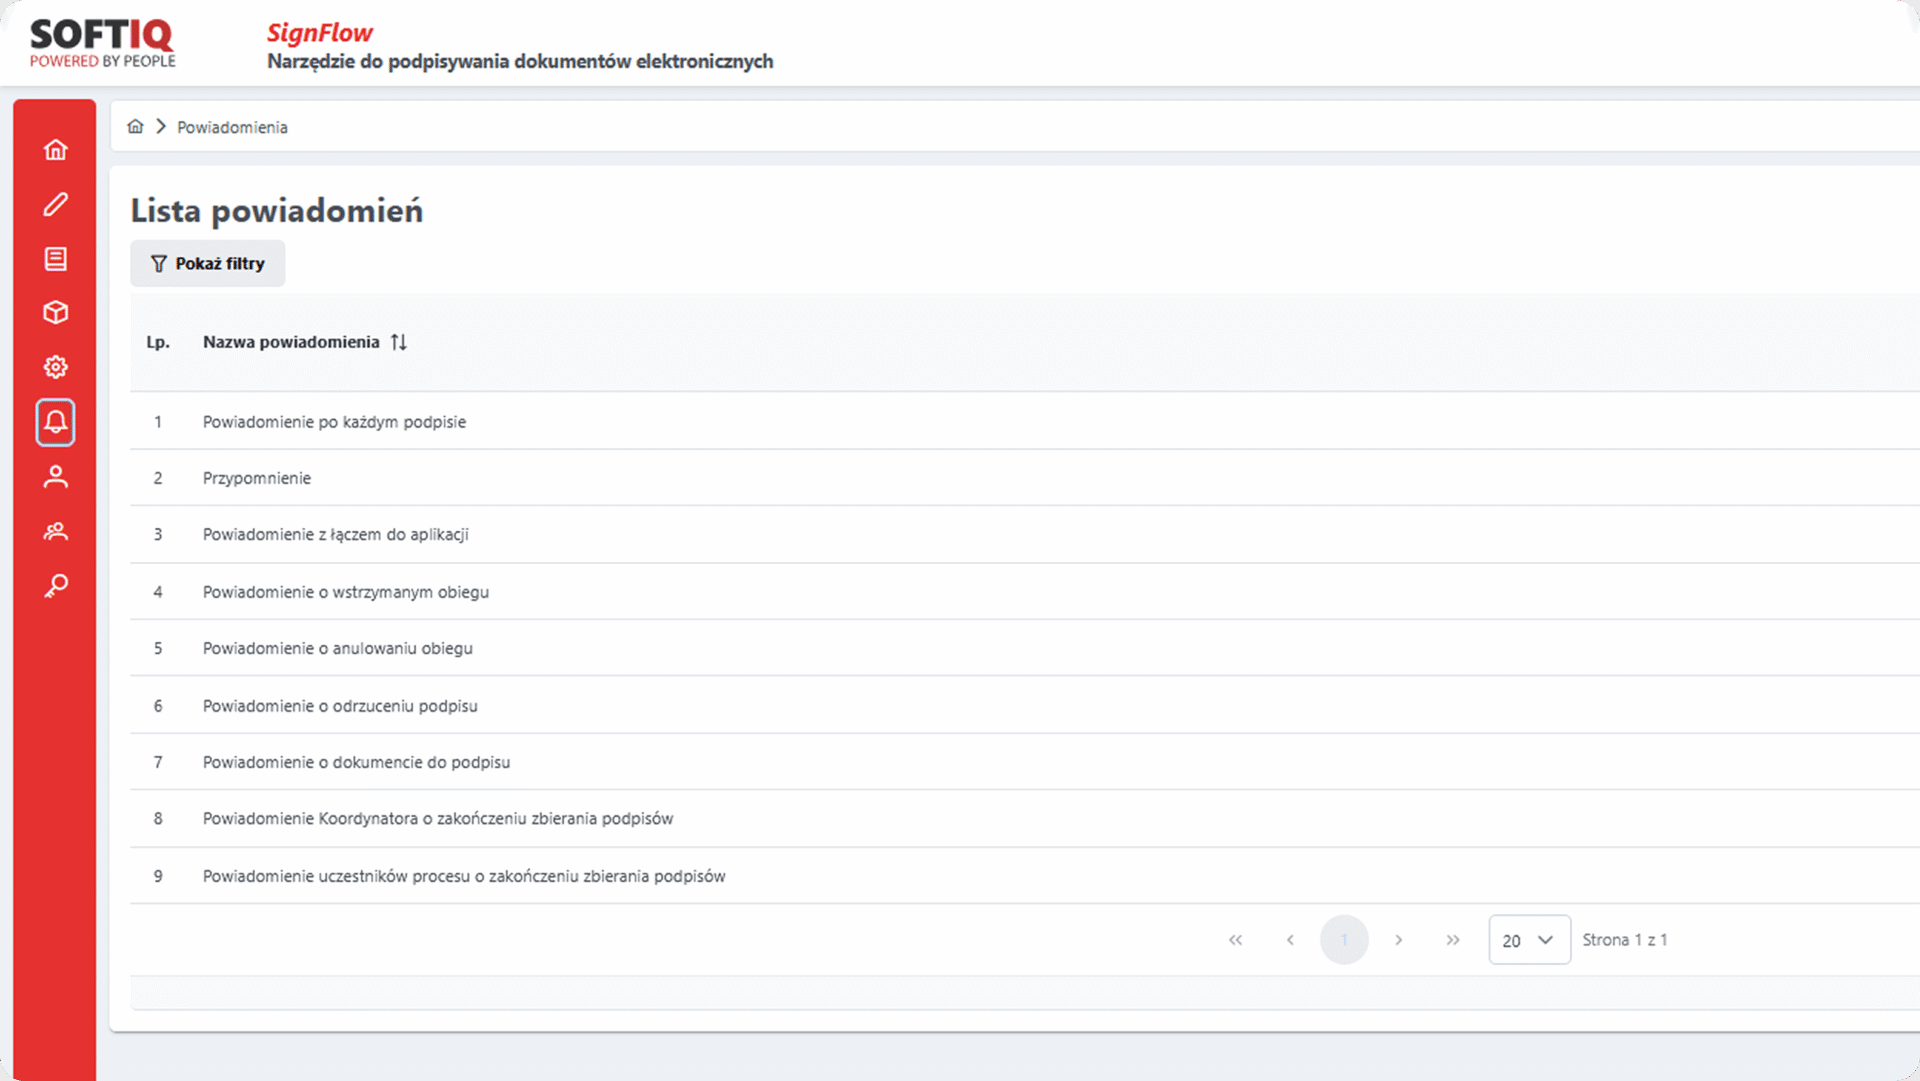Select page 1 in pagination

pyautogui.click(x=1344, y=940)
